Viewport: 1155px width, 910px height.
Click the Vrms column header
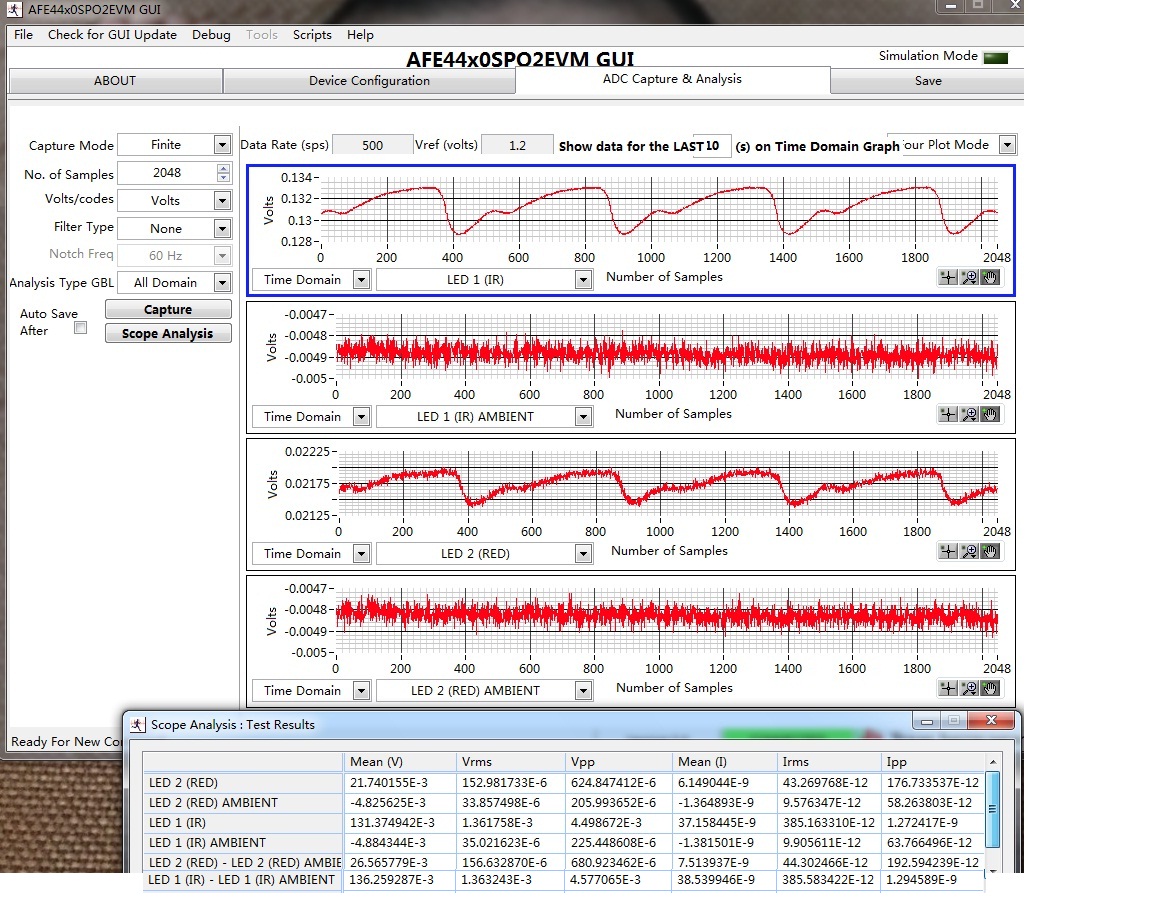(x=511, y=762)
